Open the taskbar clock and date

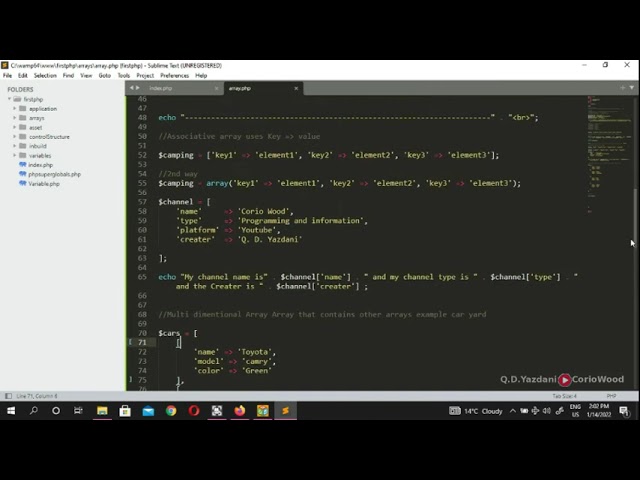point(599,411)
